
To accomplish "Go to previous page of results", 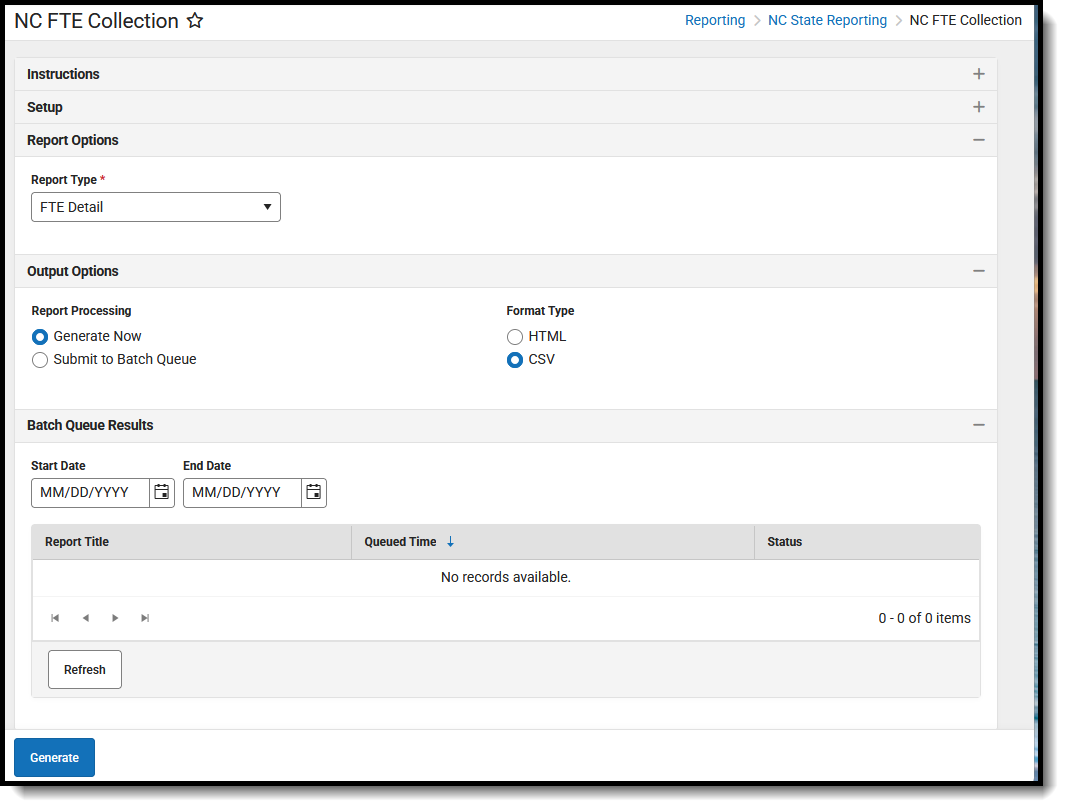I will tap(86, 618).
